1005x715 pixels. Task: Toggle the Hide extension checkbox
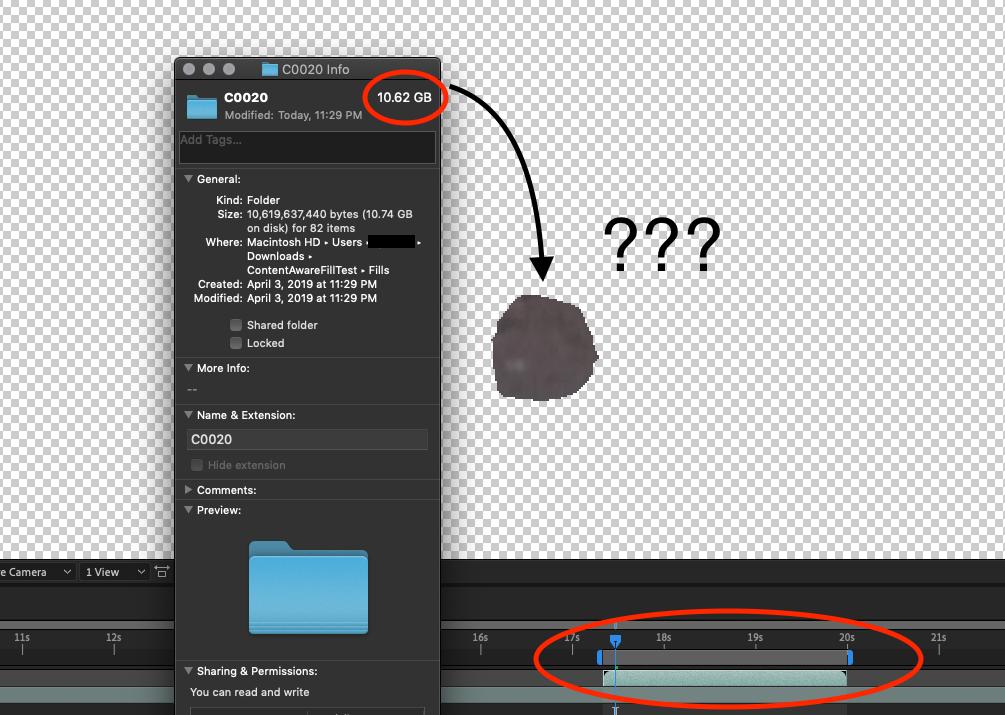[197, 464]
